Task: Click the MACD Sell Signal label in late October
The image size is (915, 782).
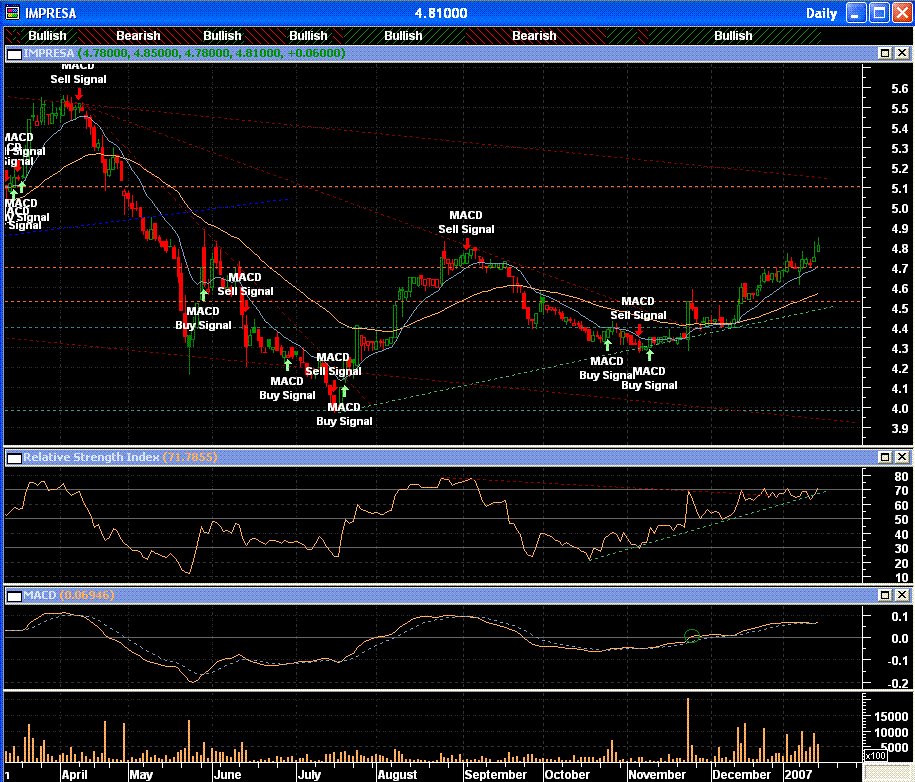Action: [x=638, y=308]
